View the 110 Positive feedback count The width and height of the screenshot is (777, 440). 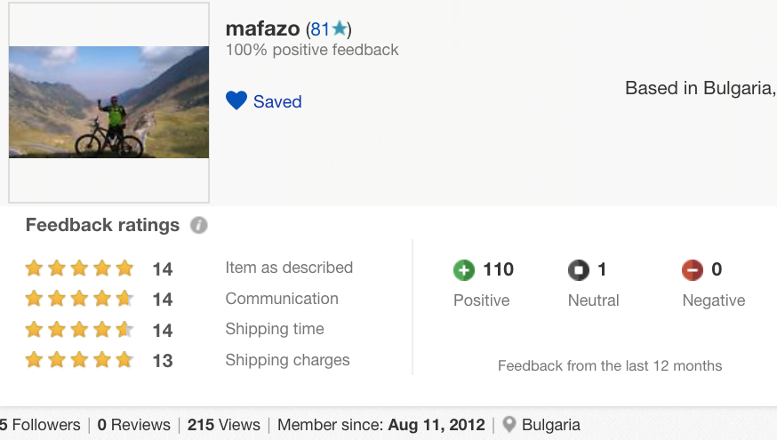click(499, 270)
